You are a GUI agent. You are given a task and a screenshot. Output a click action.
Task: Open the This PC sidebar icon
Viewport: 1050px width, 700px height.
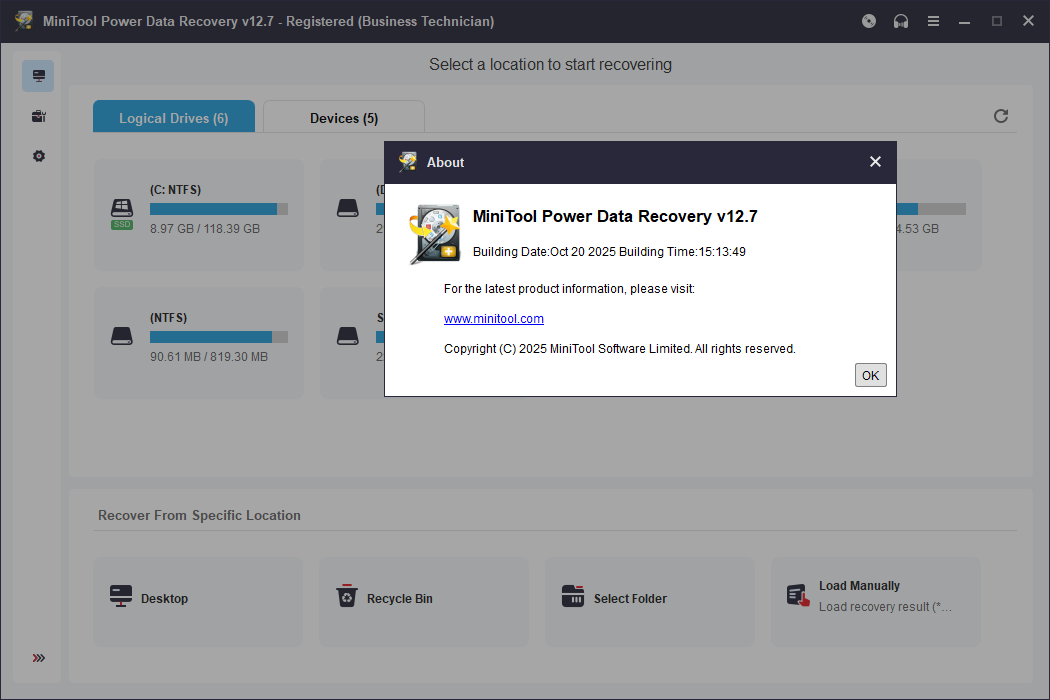pyautogui.click(x=38, y=76)
